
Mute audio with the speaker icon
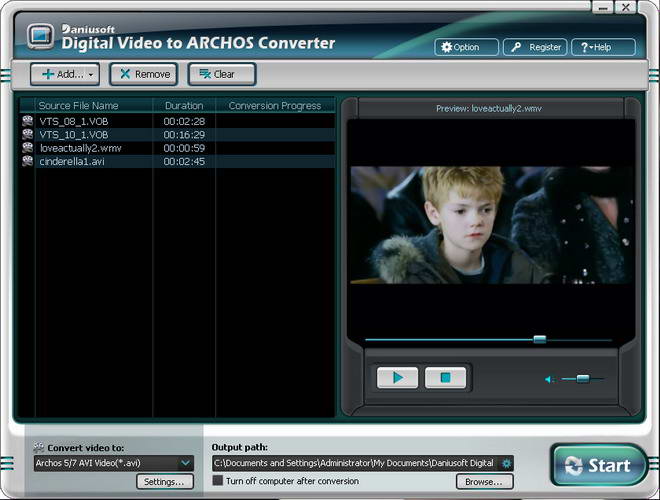pyautogui.click(x=549, y=380)
